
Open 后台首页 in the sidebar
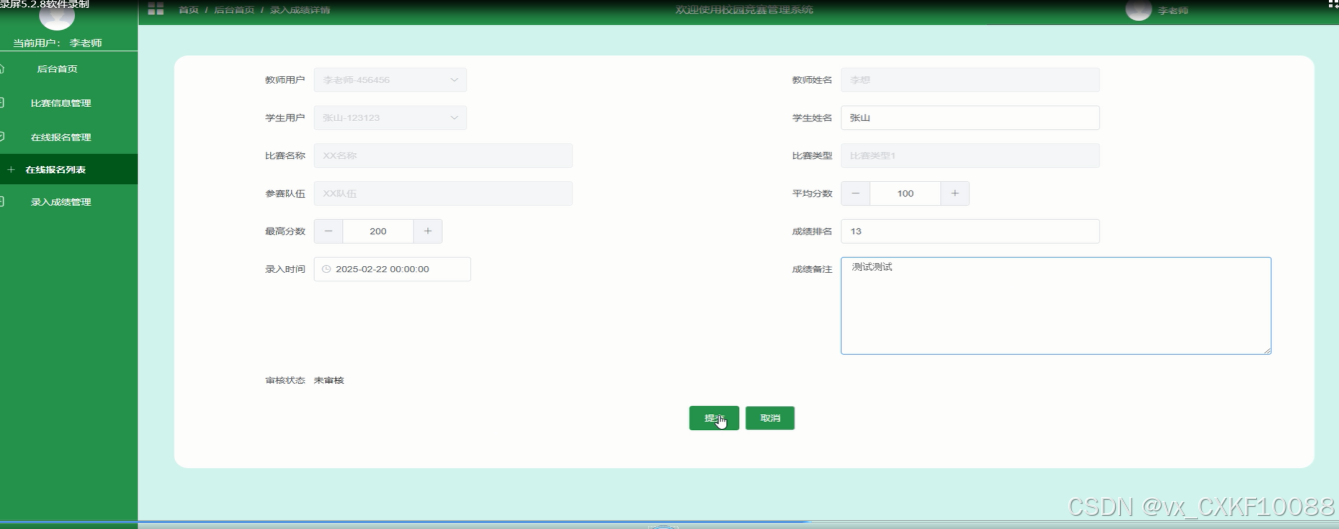pos(57,69)
